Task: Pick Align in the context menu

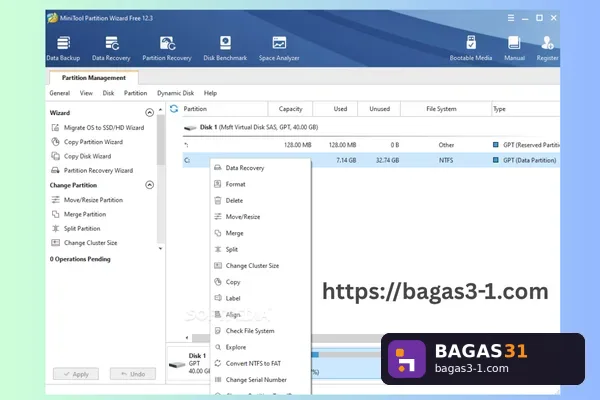Action: point(260,315)
